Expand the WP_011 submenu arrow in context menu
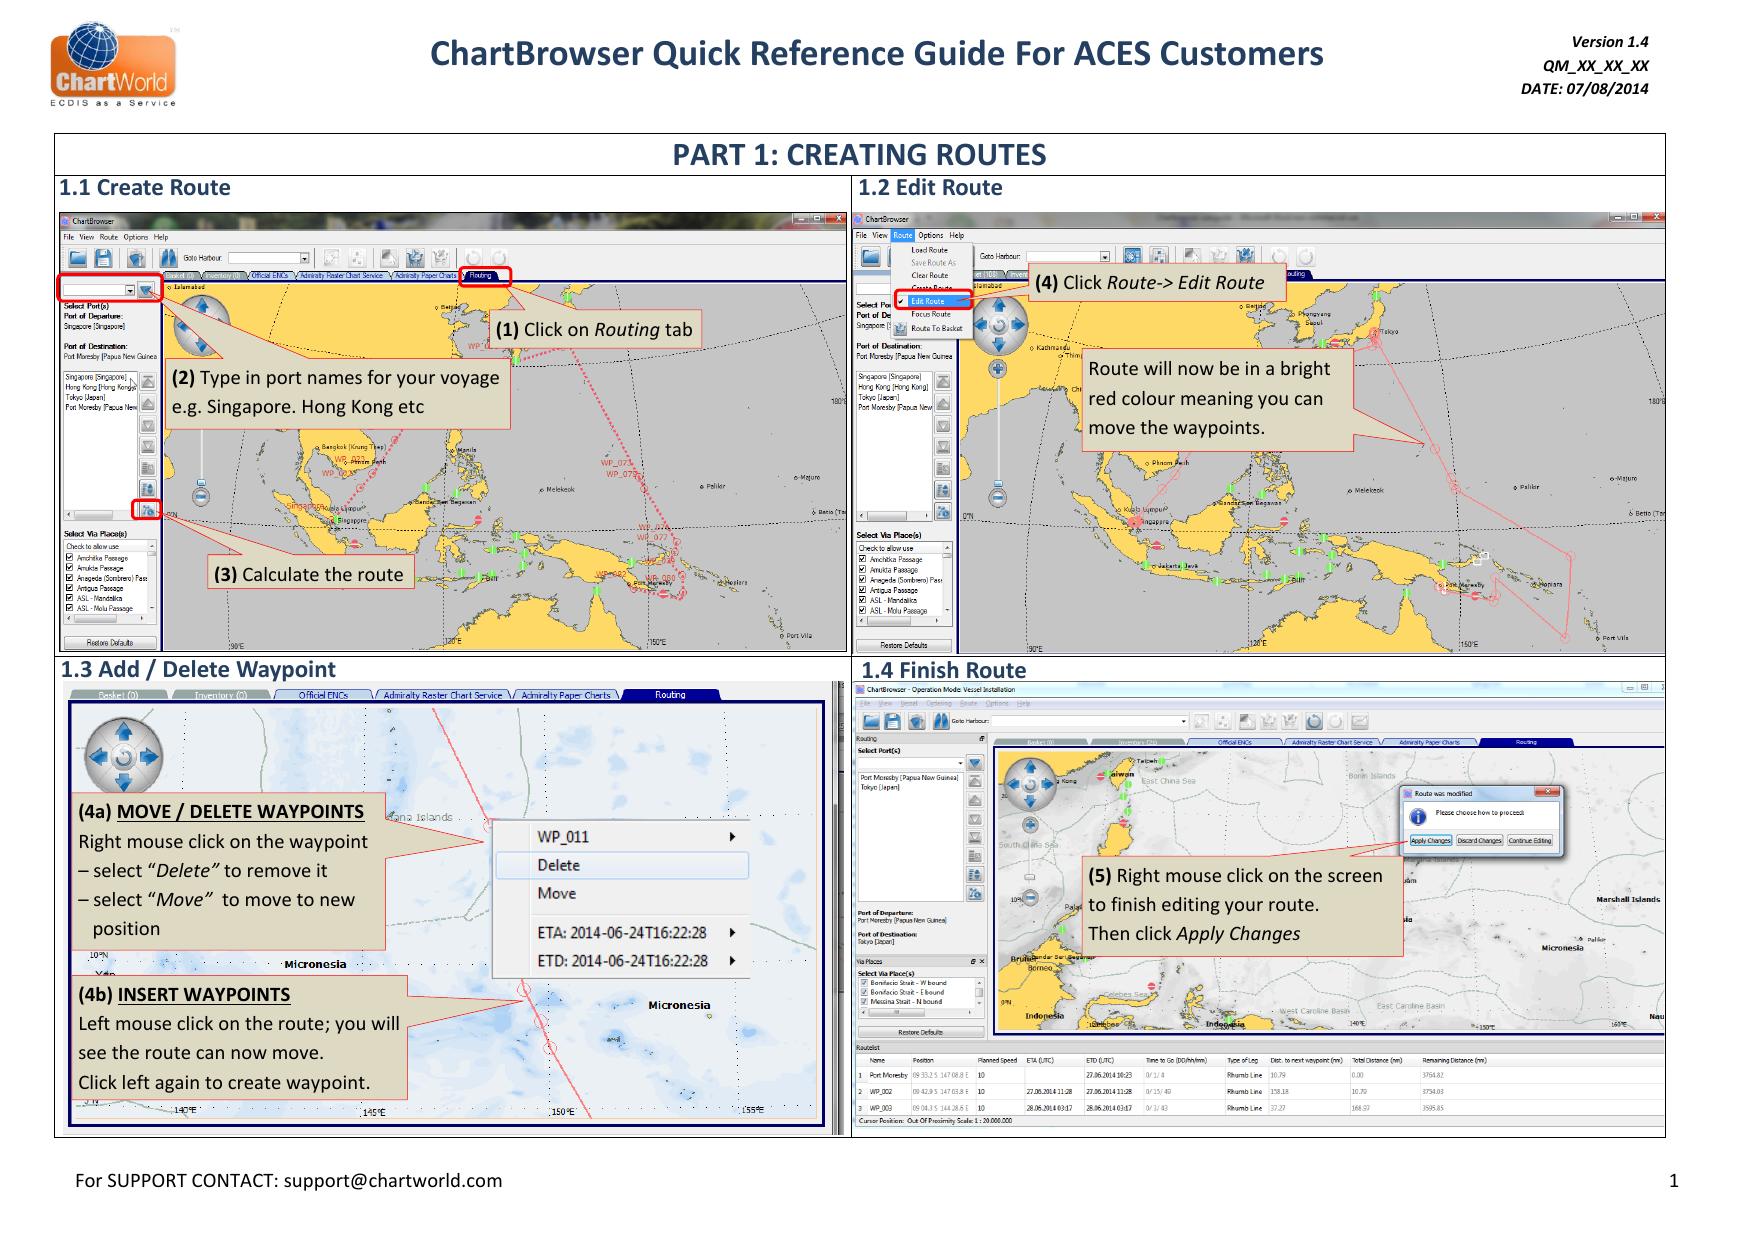The height and width of the screenshot is (1241, 1754). tap(732, 837)
